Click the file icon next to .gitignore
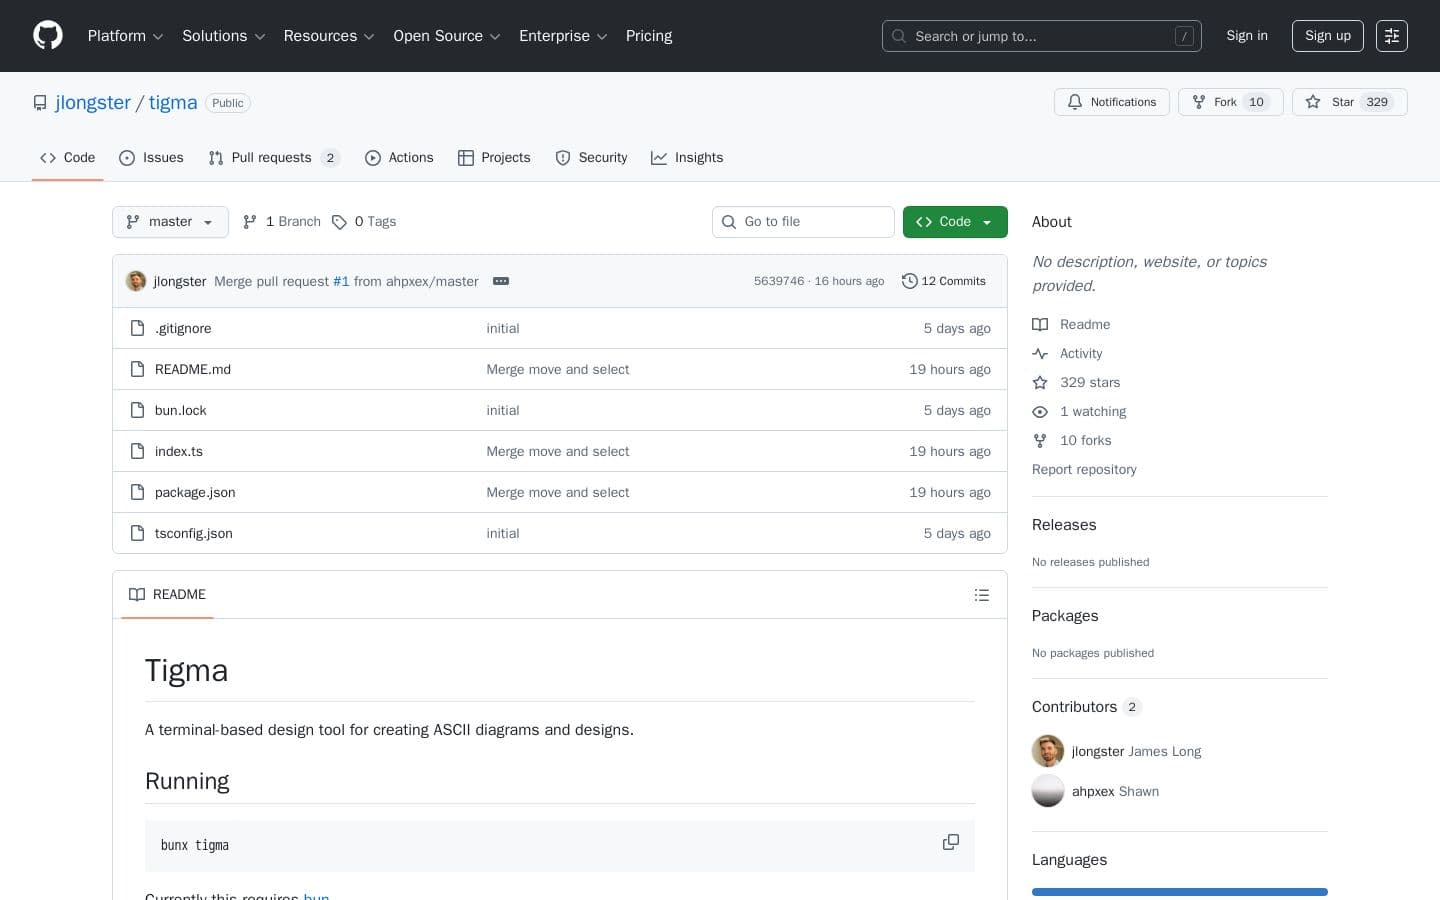The height and width of the screenshot is (900, 1440). pos(138,328)
